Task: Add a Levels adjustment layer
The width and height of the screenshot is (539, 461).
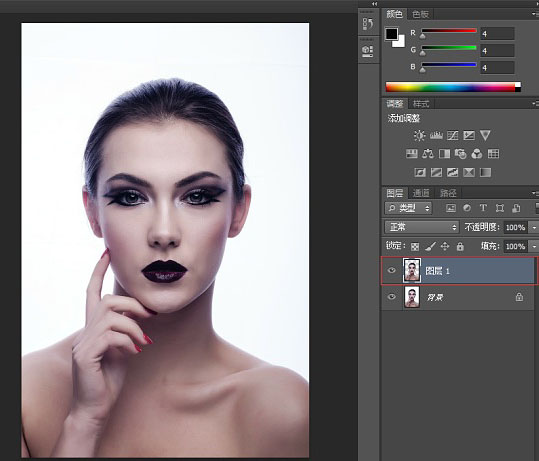Action: [x=436, y=135]
